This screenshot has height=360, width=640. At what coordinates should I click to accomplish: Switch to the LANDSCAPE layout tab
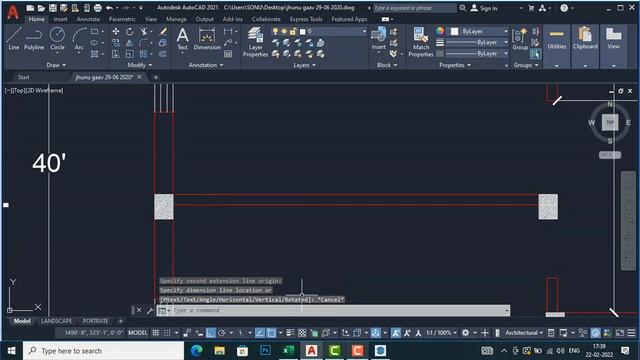(x=56, y=321)
